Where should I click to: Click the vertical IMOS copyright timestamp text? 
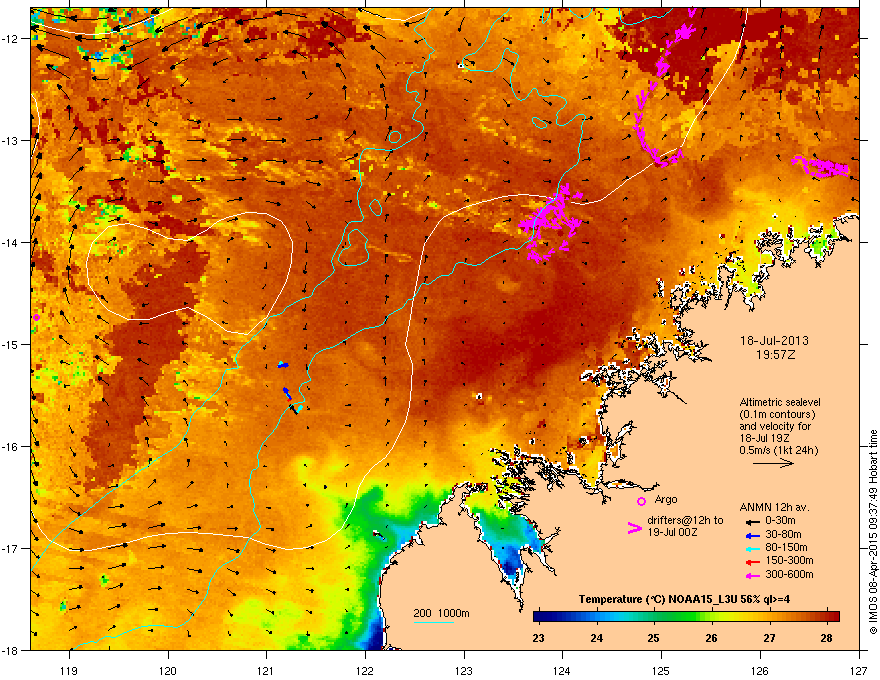(873, 532)
